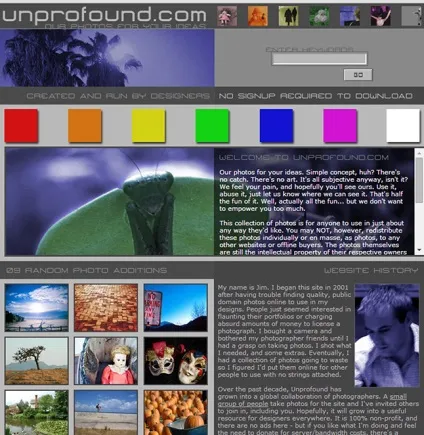
Task: Select the yellow color swatch
Action: [148, 126]
